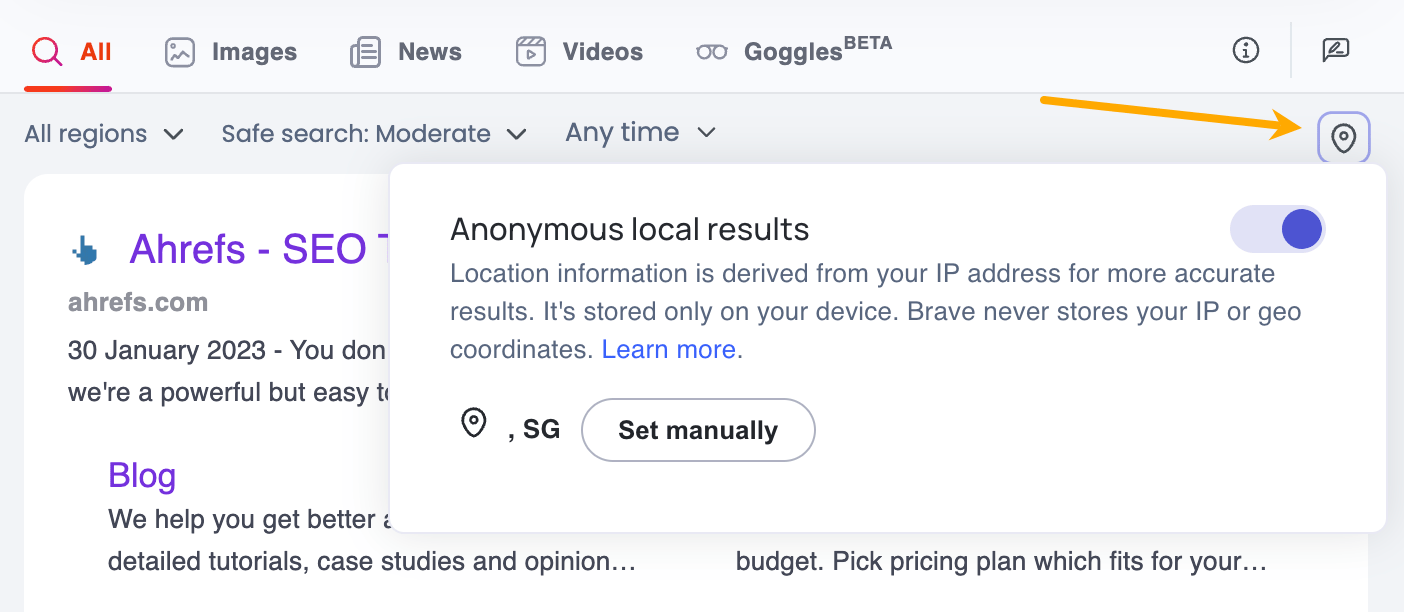Open the Any time filter dropdown
The width and height of the screenshot is (1404, 612).
tap(639, 132)
